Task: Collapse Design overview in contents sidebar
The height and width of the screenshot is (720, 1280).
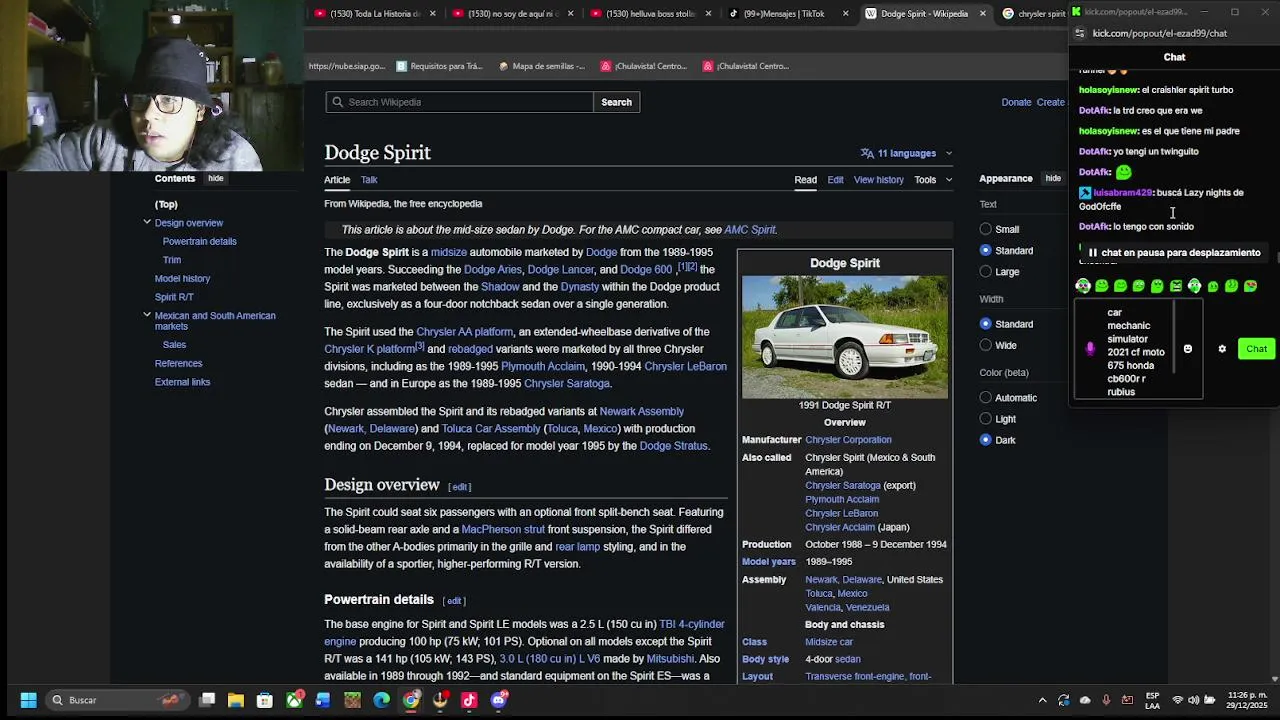Action: (x=147, y=222)
